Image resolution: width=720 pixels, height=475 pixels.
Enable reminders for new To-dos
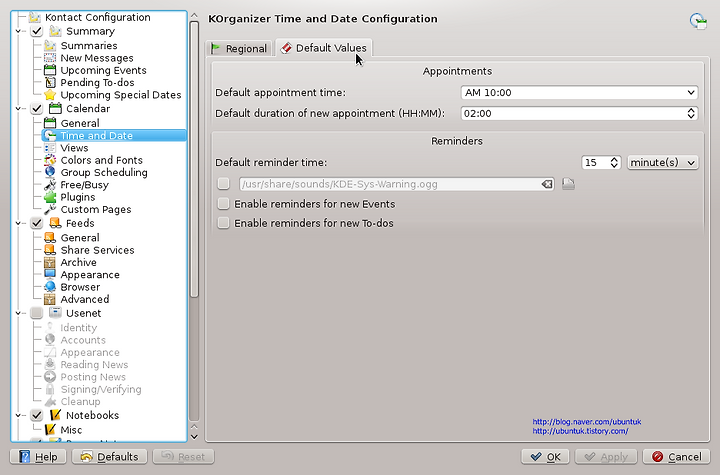pyautogui.click(x=224, y=223)
